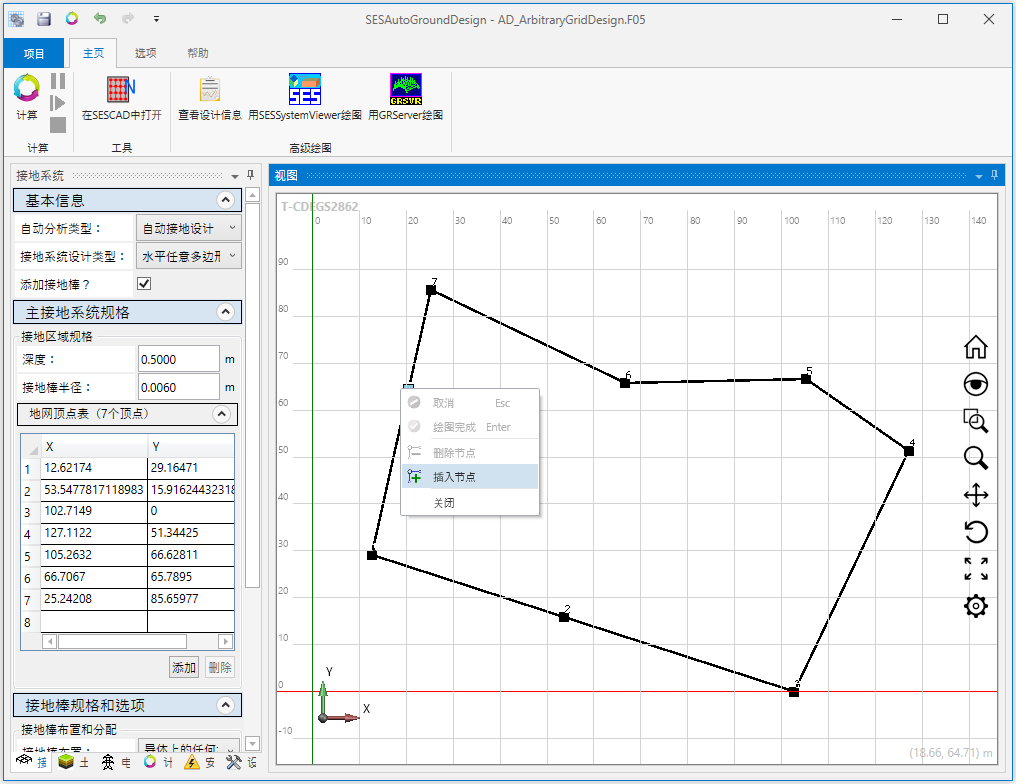
Task: Click the left panel's scroll-down arrow
Action: [253, 744]
